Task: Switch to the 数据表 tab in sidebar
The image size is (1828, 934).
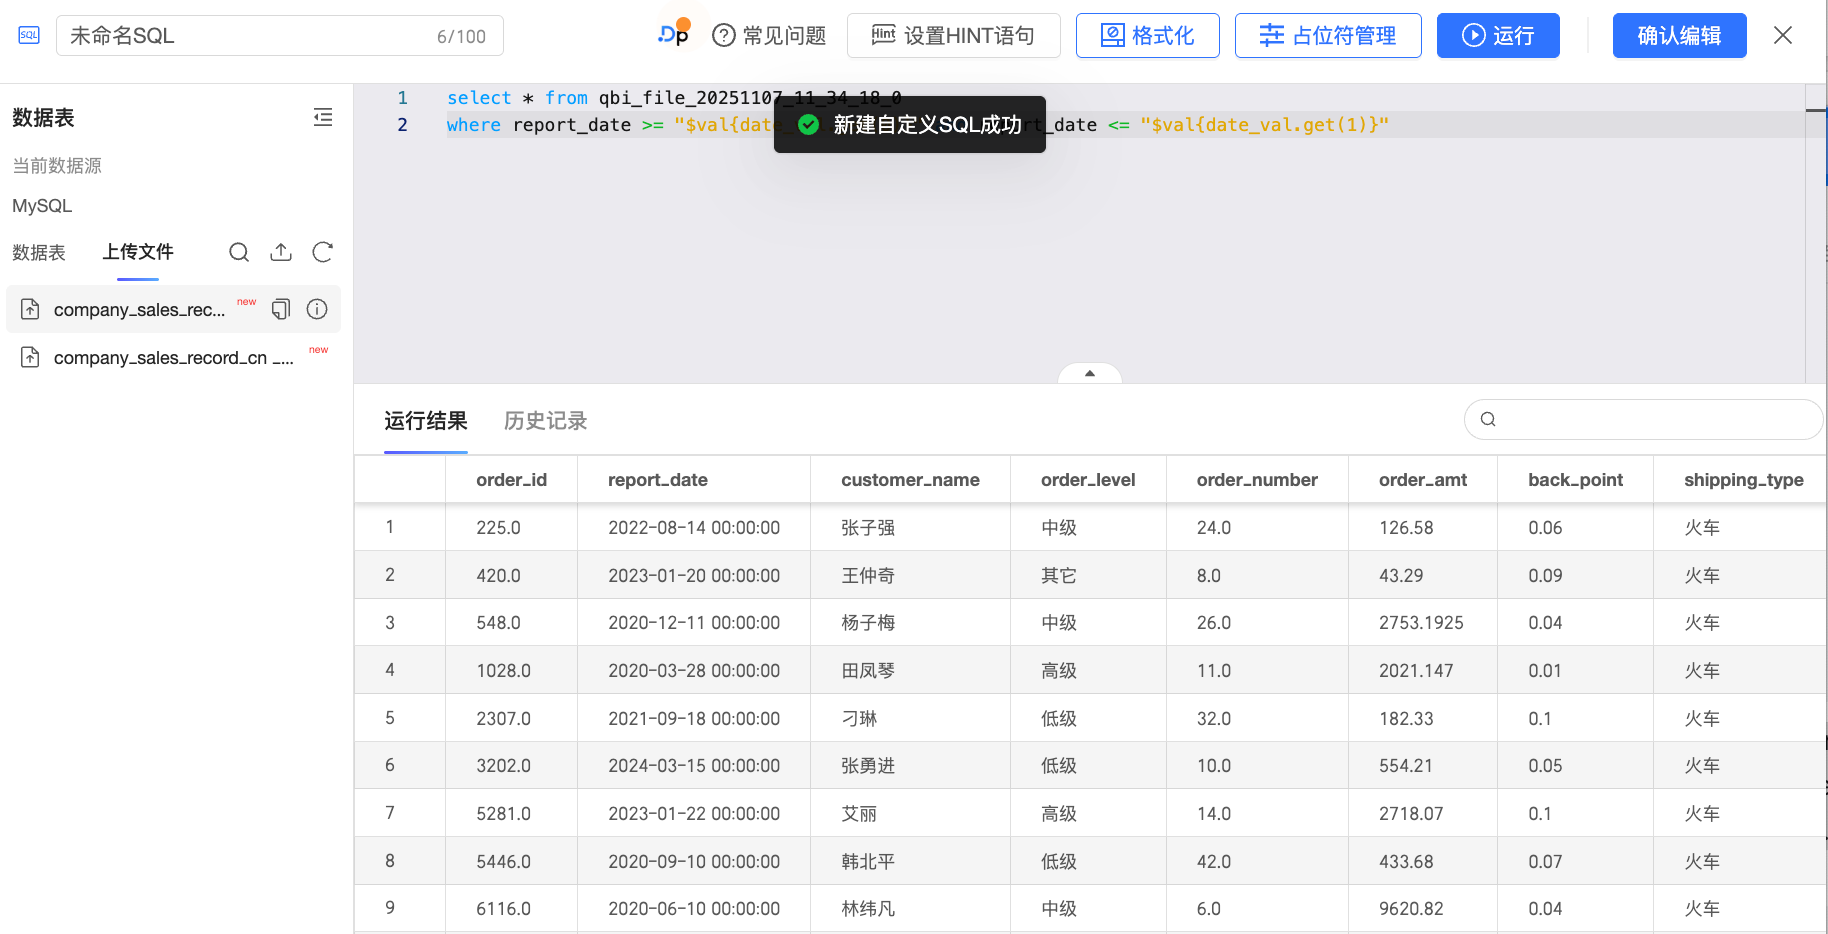Action: coord(39,253)
